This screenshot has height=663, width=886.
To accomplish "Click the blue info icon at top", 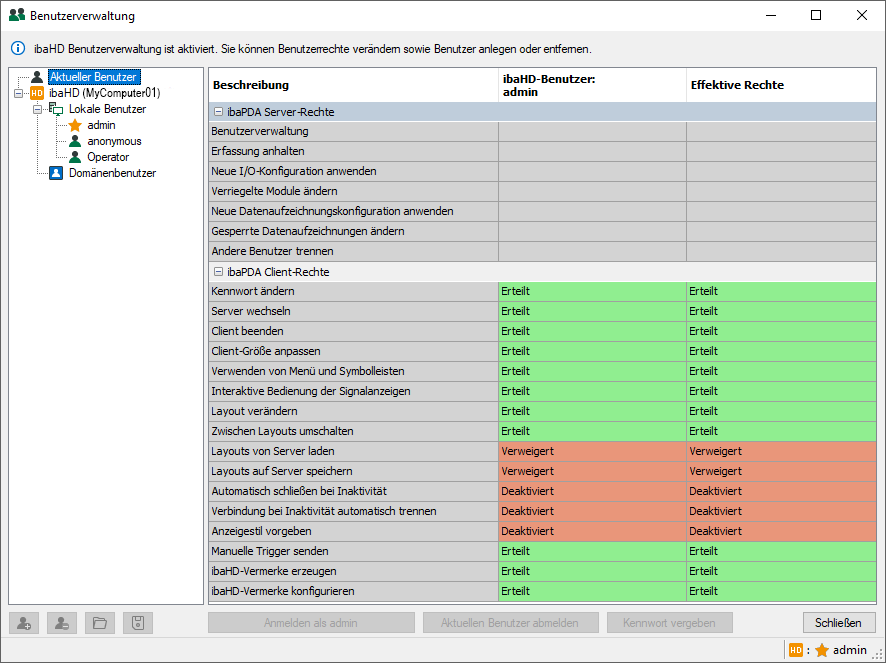I will [x=18, y=48].
